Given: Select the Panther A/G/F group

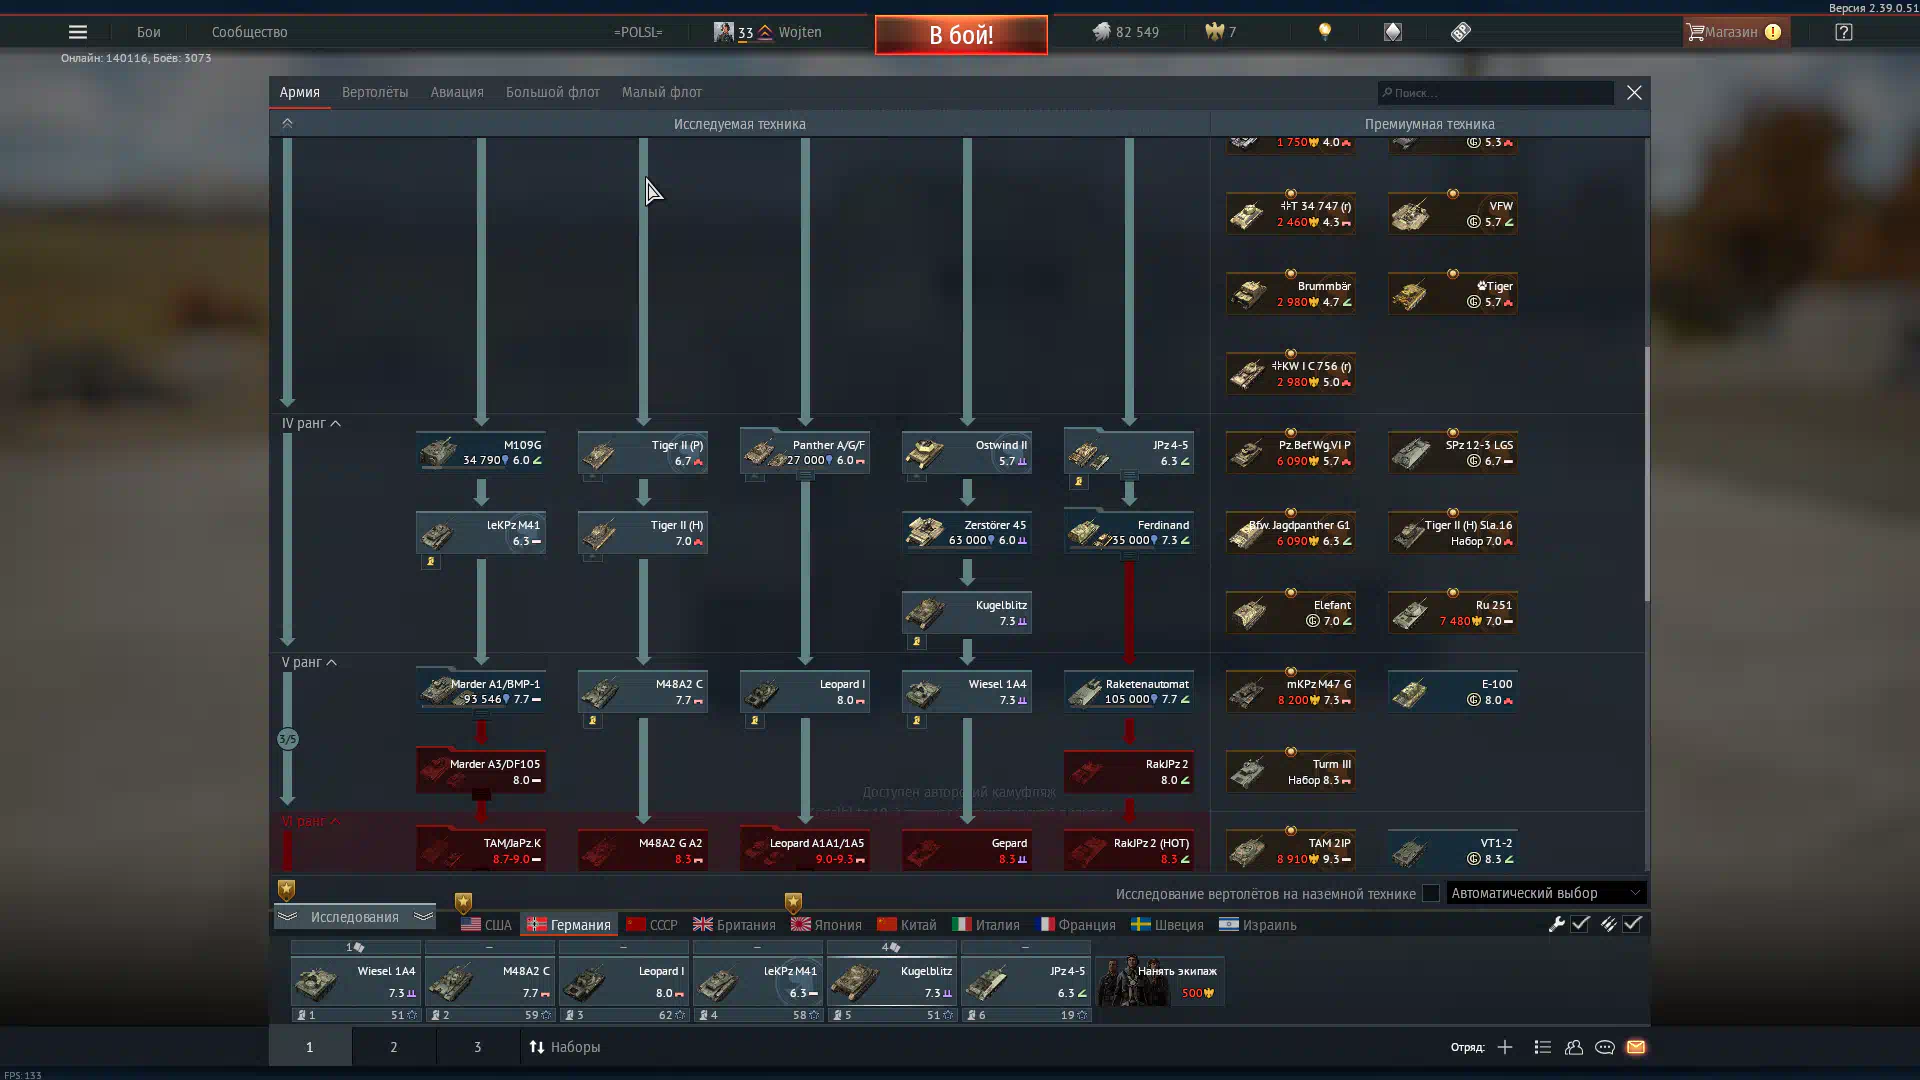Looking at the screenshot, I should 805,453.
